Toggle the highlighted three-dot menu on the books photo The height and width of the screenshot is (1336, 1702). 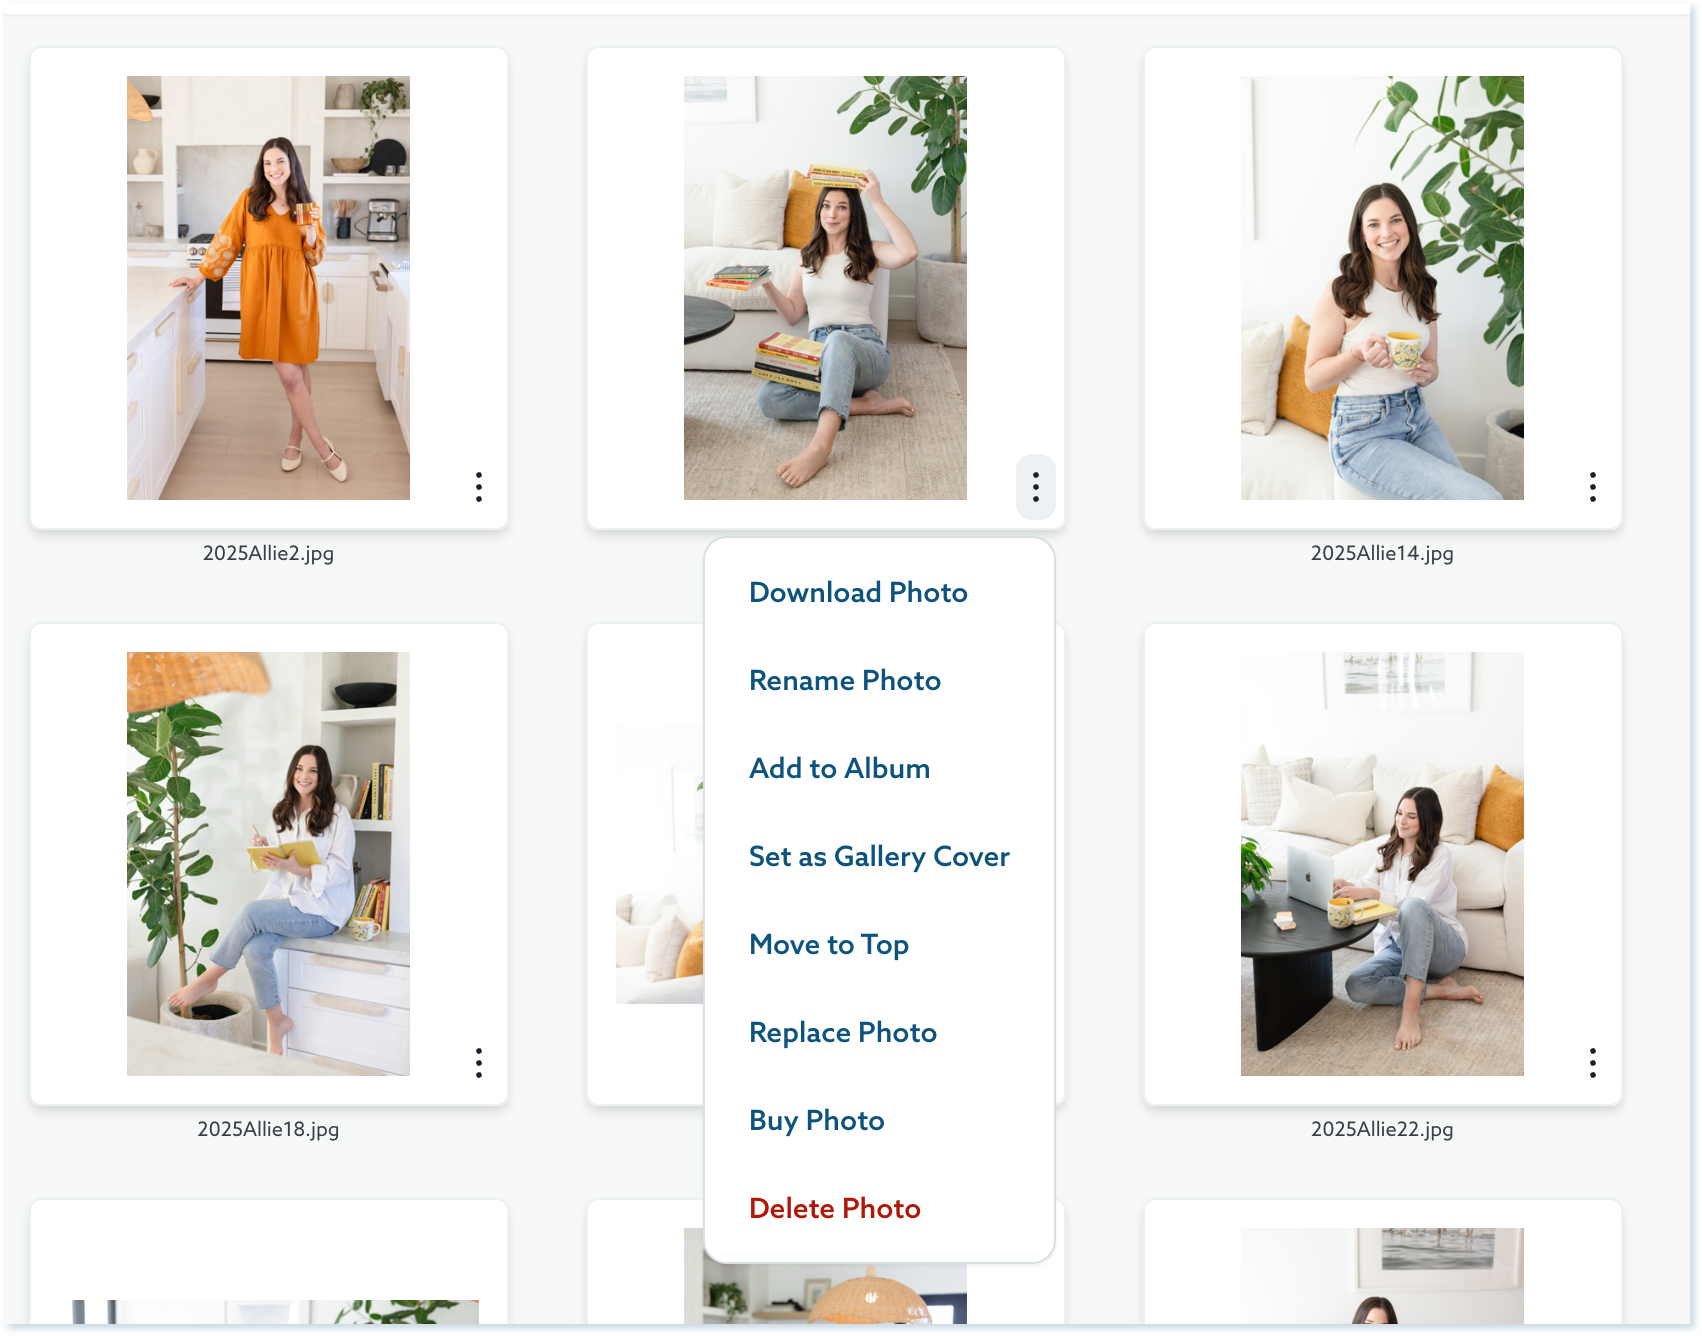[1035, 487]
